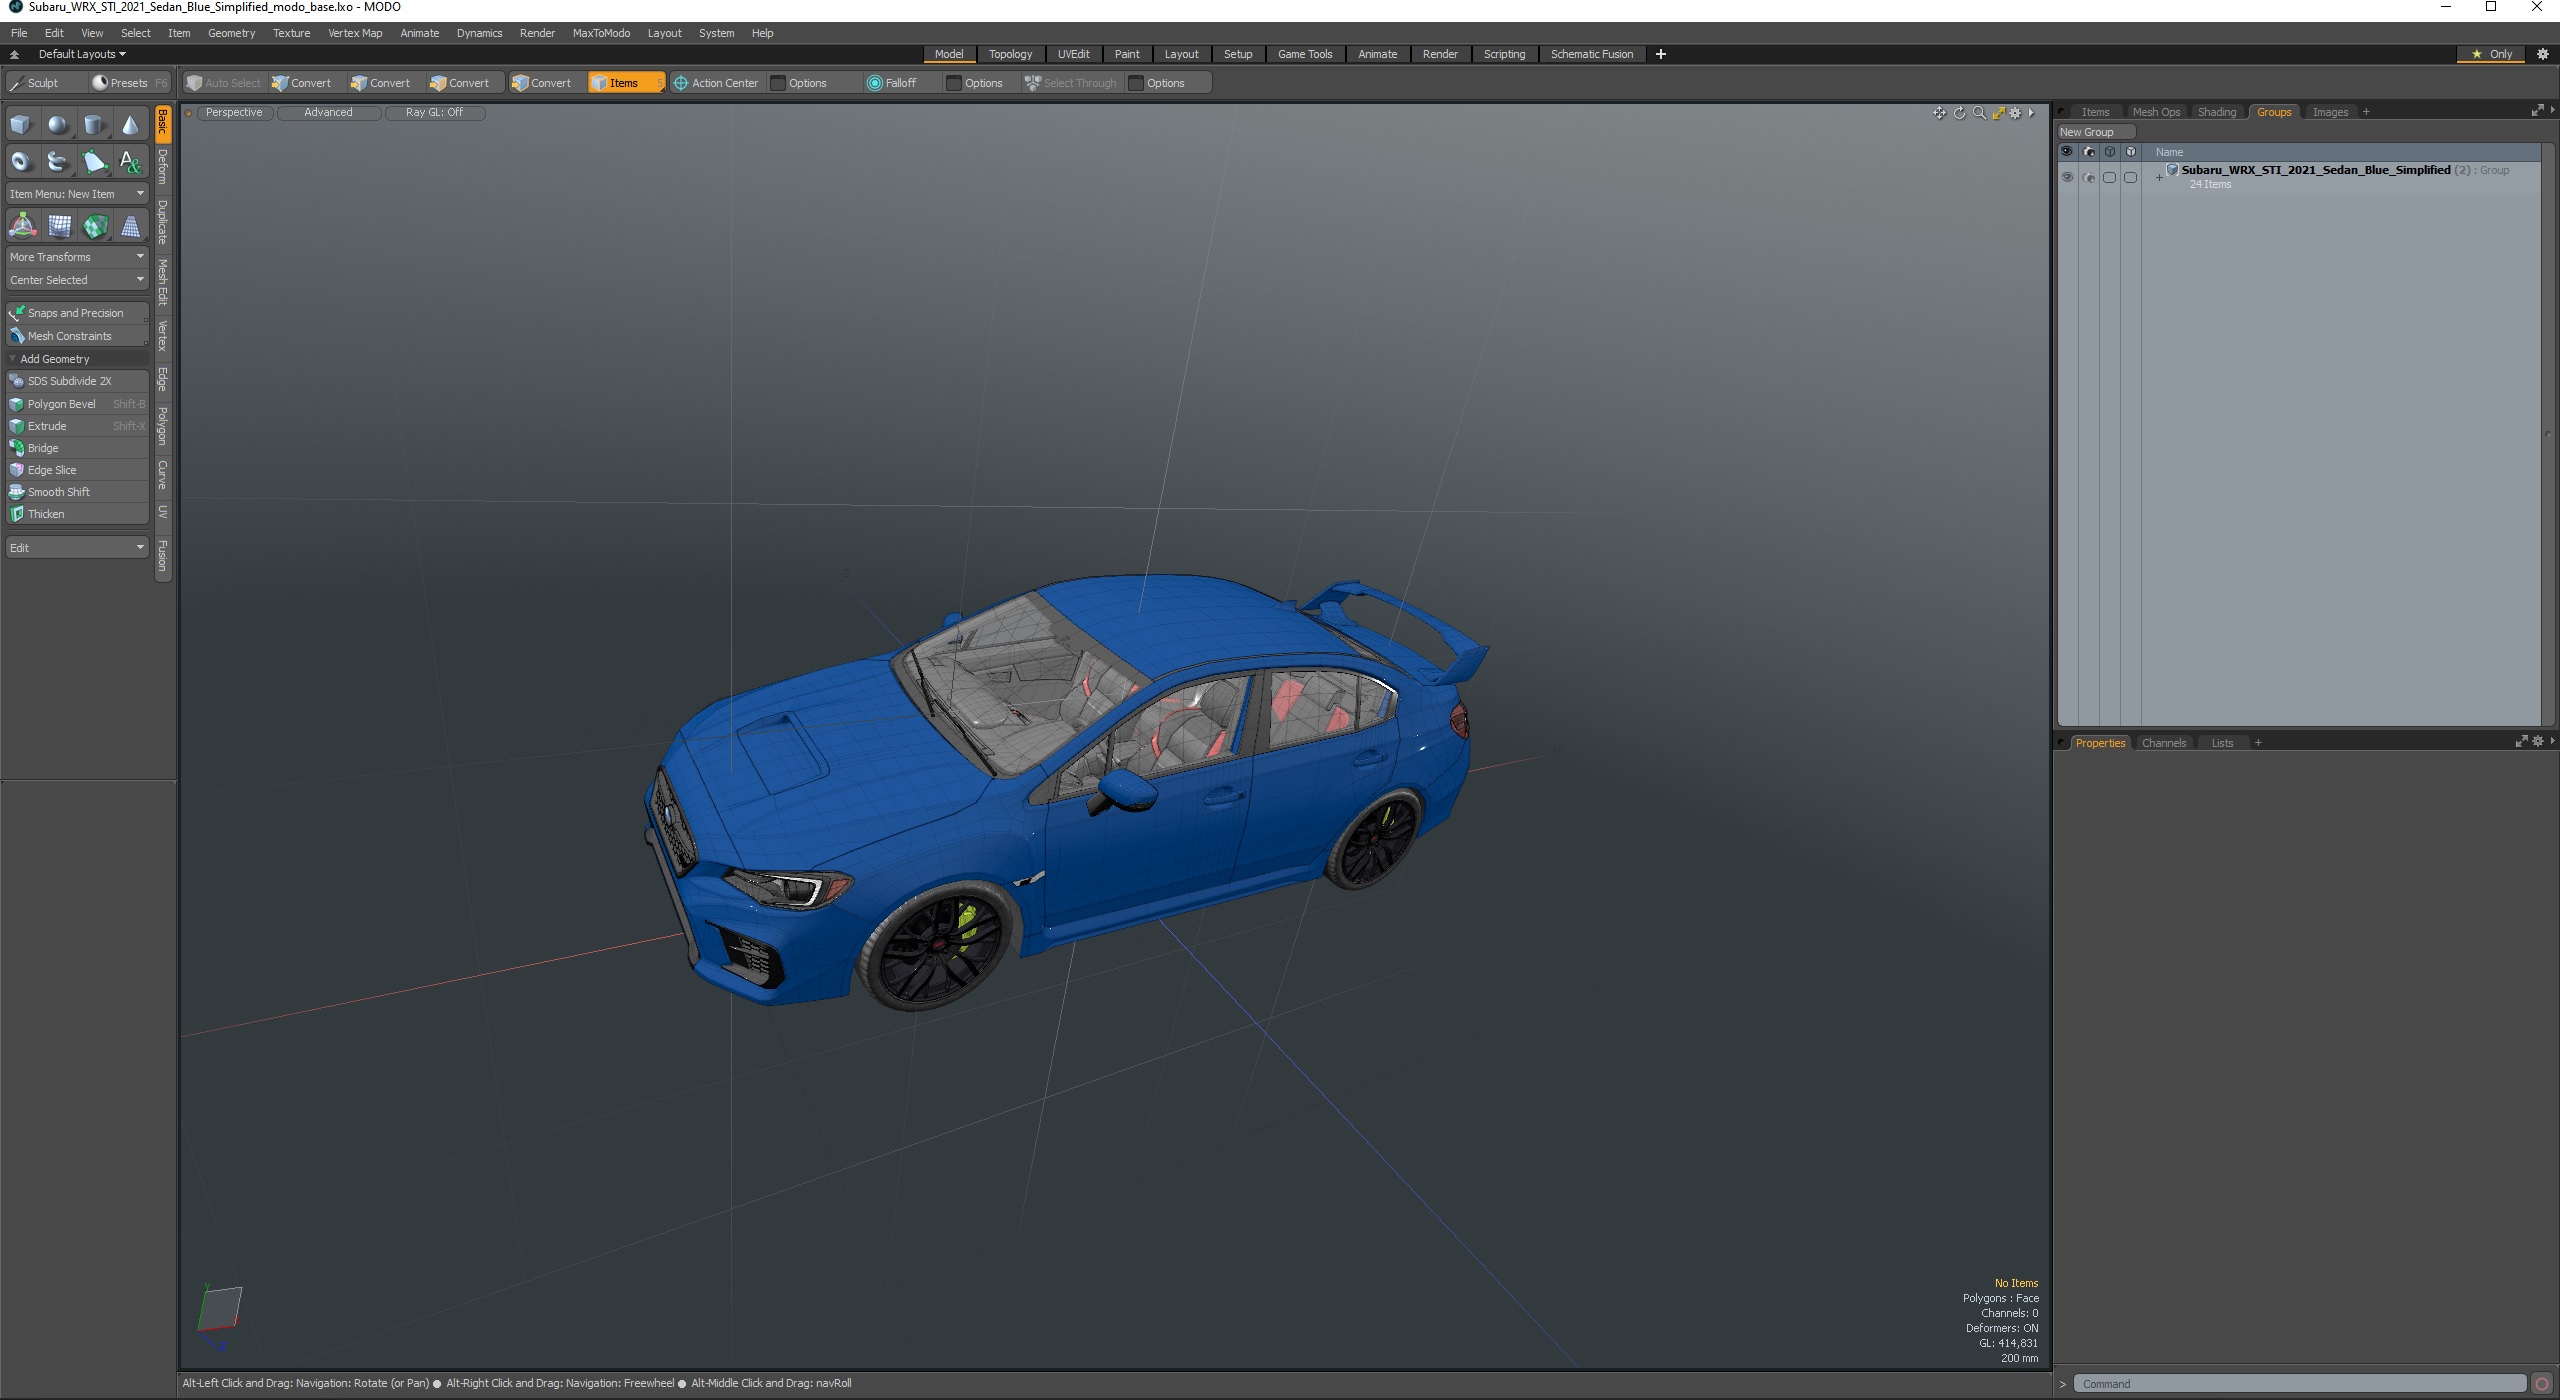Screen dimensions: 2560x1400
Task: Tick the Subaru row's last checkbox, before the plus
Action: [x=2131, y=177]
